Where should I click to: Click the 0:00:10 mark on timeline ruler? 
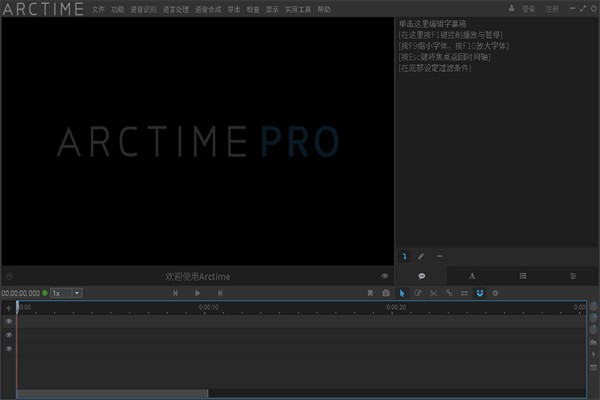point(209,307)
